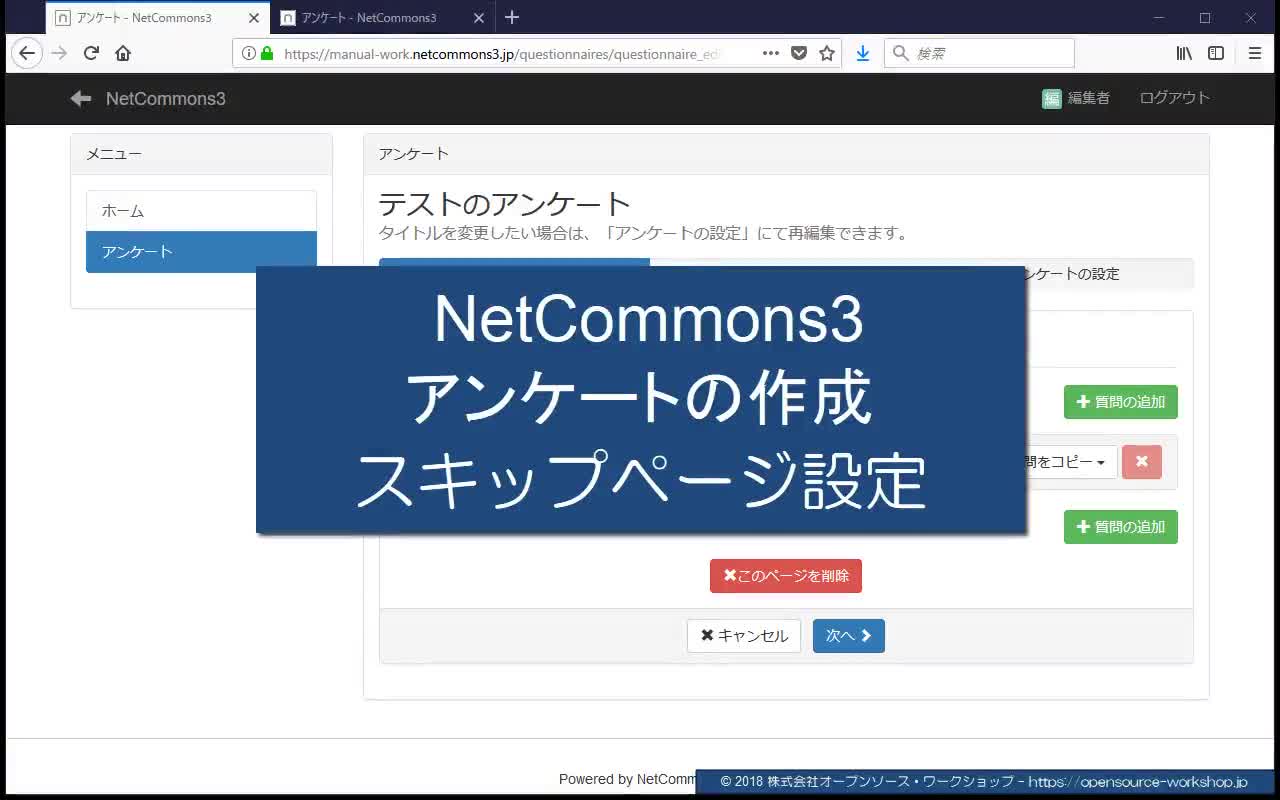
Task: Select the first アンケート - NetCommons3 tab
Action: click(158, 18)
